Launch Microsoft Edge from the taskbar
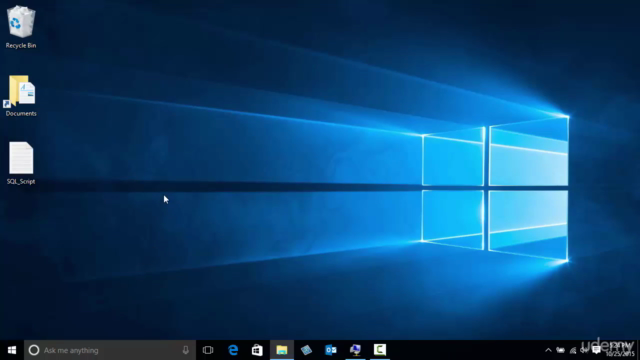Image resolution: width=640 pixels, height=360 pixels. [233, 350]
